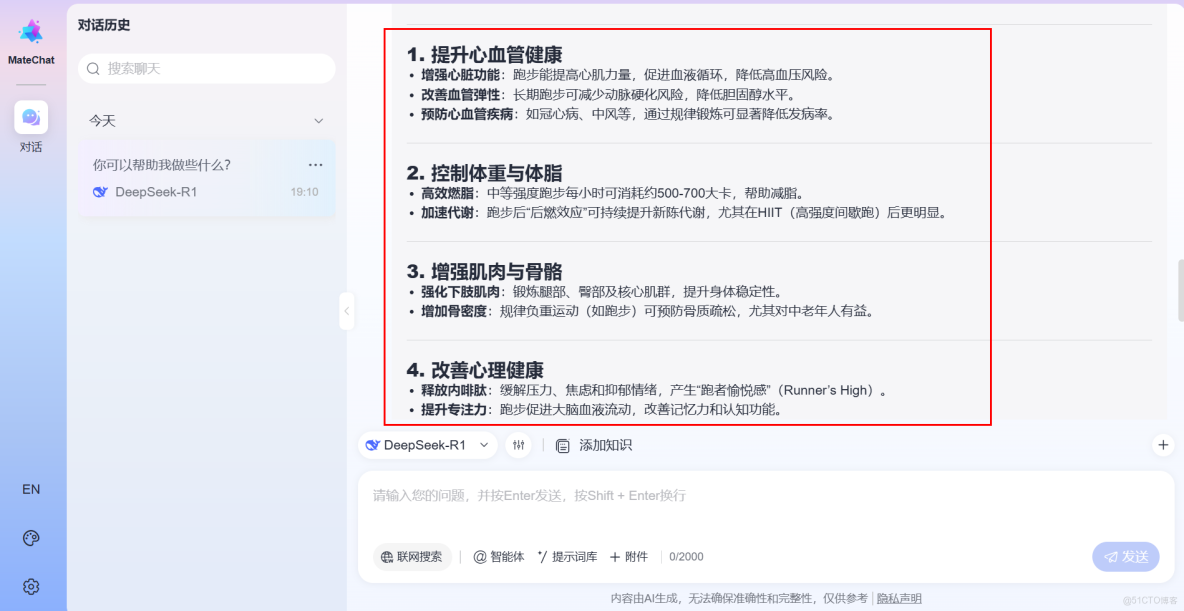Image resolution: width=1184 pixels, height=611 pixels.
Task: Open the theme palette icon in sidebar
Action: [31, 538]
